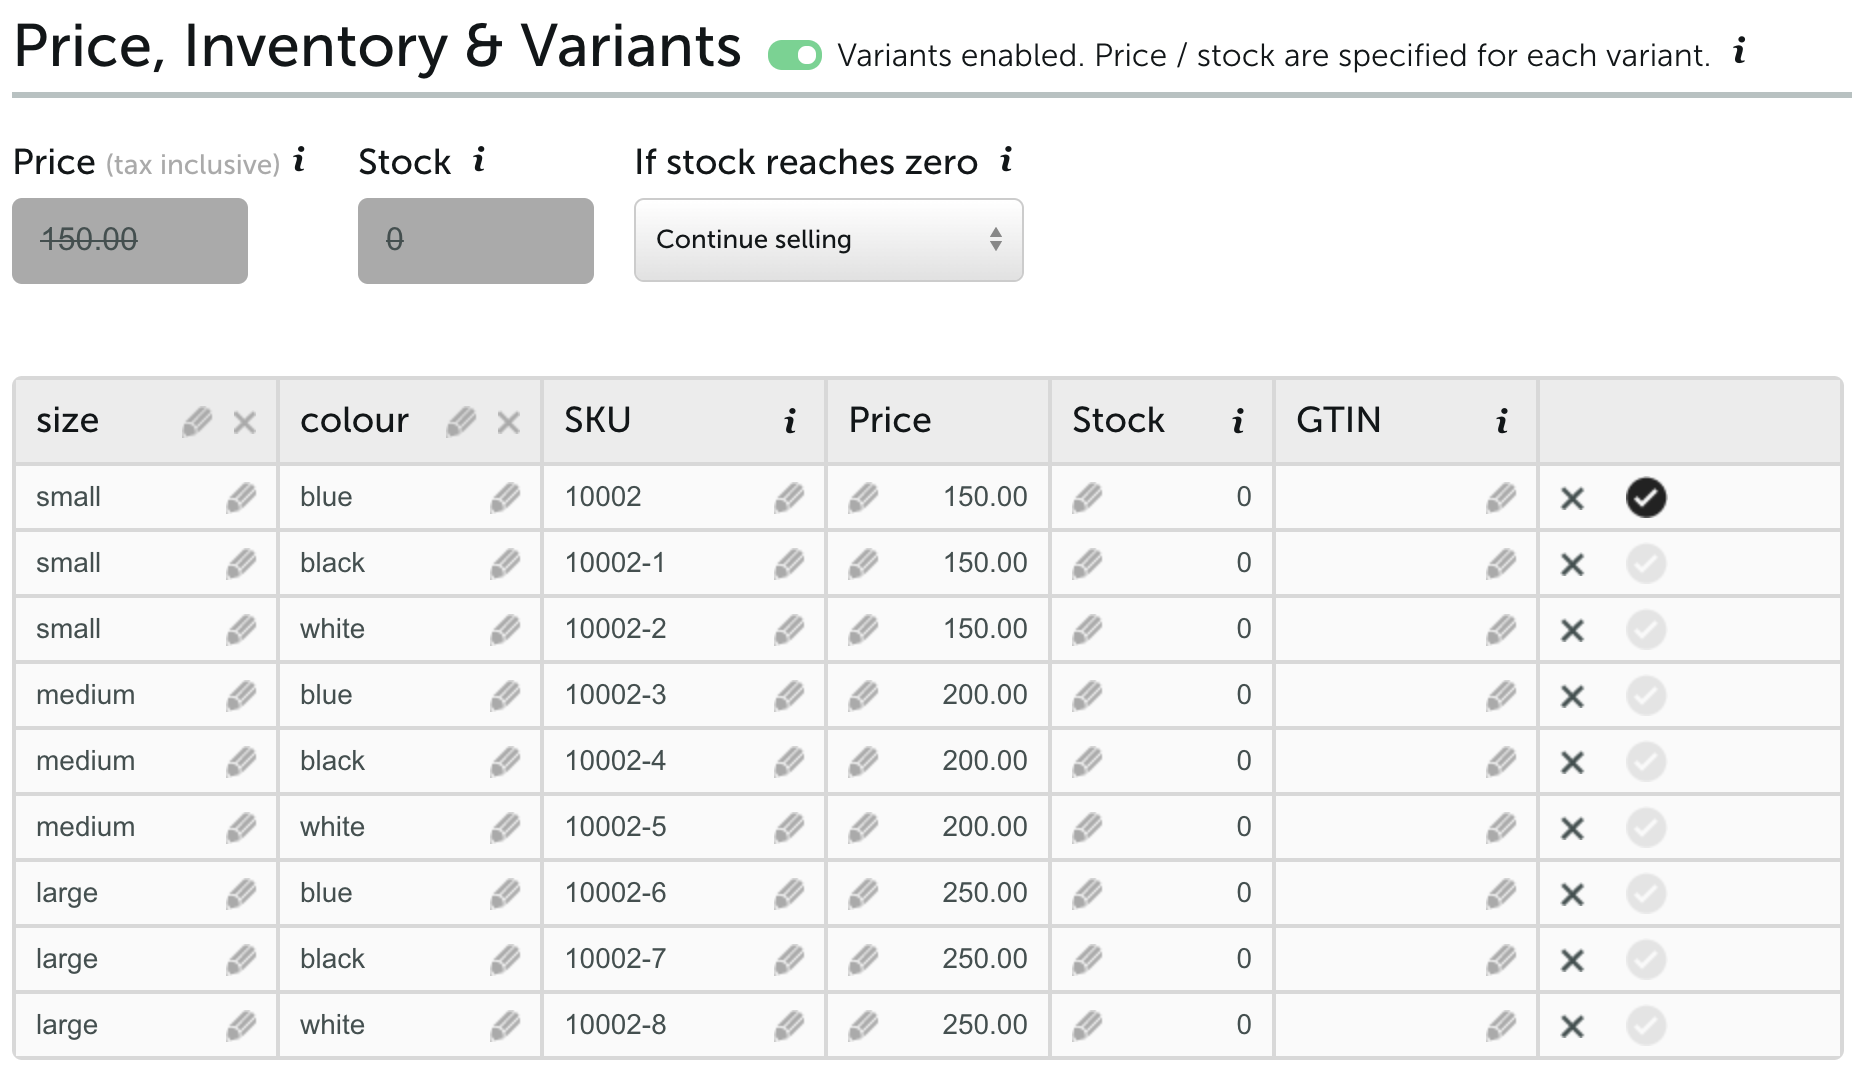The image size is (1866, 1086).
Task: Edit the stock of the medium black variant
Action: 1087,761
